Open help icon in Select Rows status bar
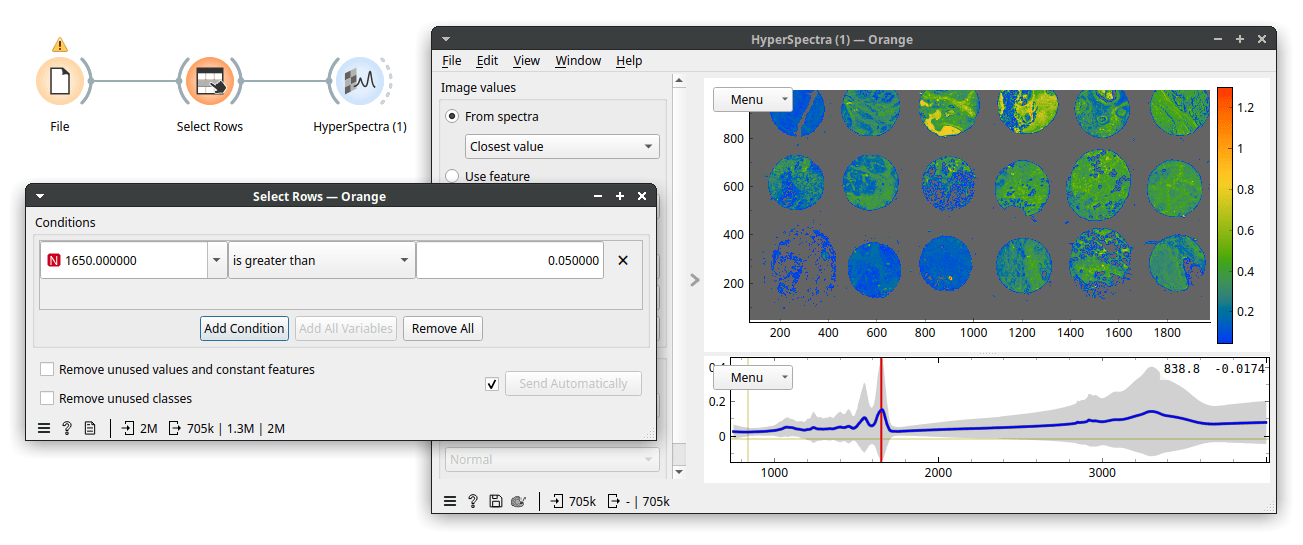Image resolution: width=1303 pixels, height=545 pixels. (67, 428)
